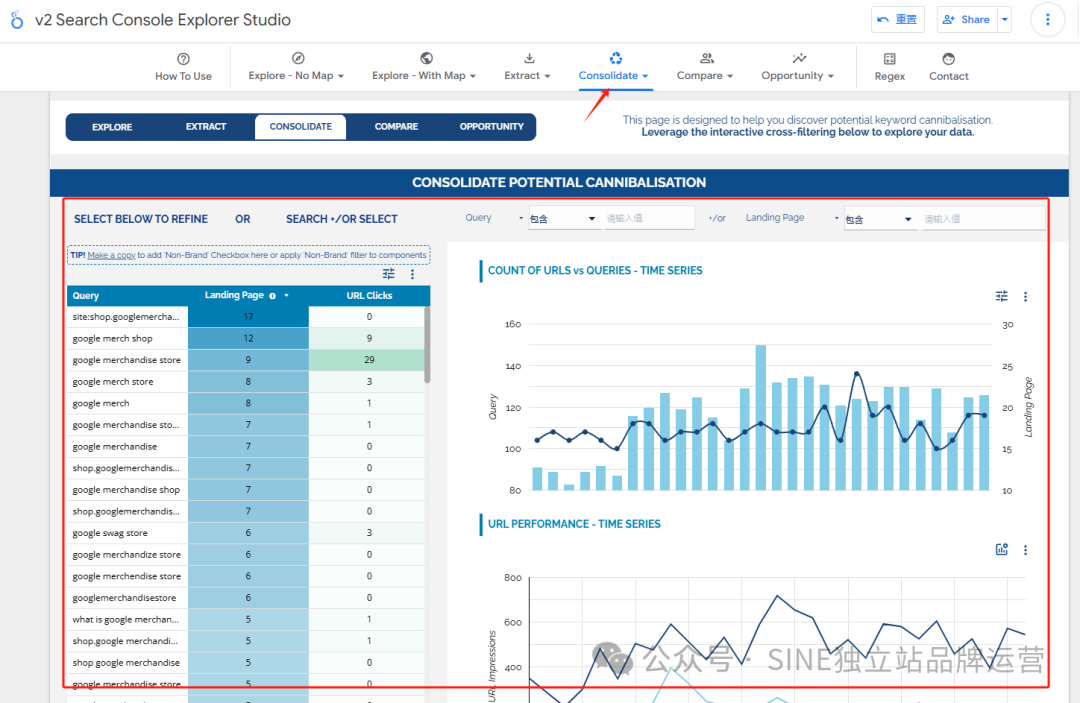
Task: Expand Explore - No Map menu
Action: click(296, 67)
